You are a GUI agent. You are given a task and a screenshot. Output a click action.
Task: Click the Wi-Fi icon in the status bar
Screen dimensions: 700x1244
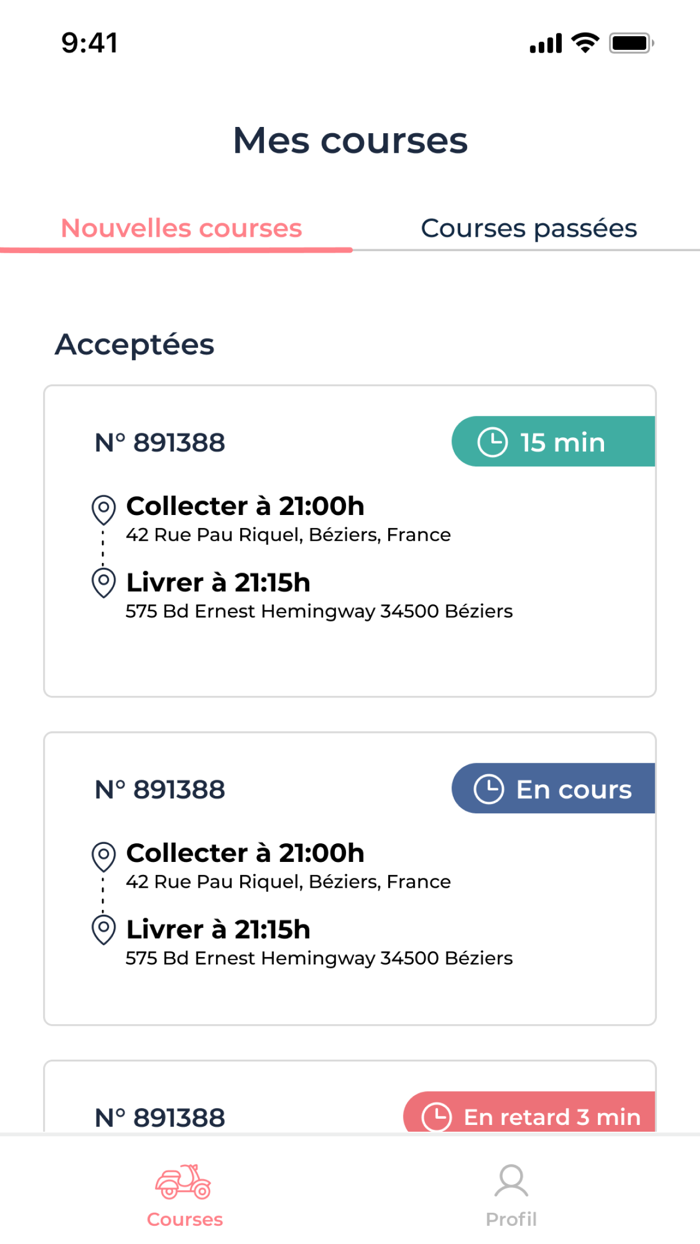click(x=585, y=43)
